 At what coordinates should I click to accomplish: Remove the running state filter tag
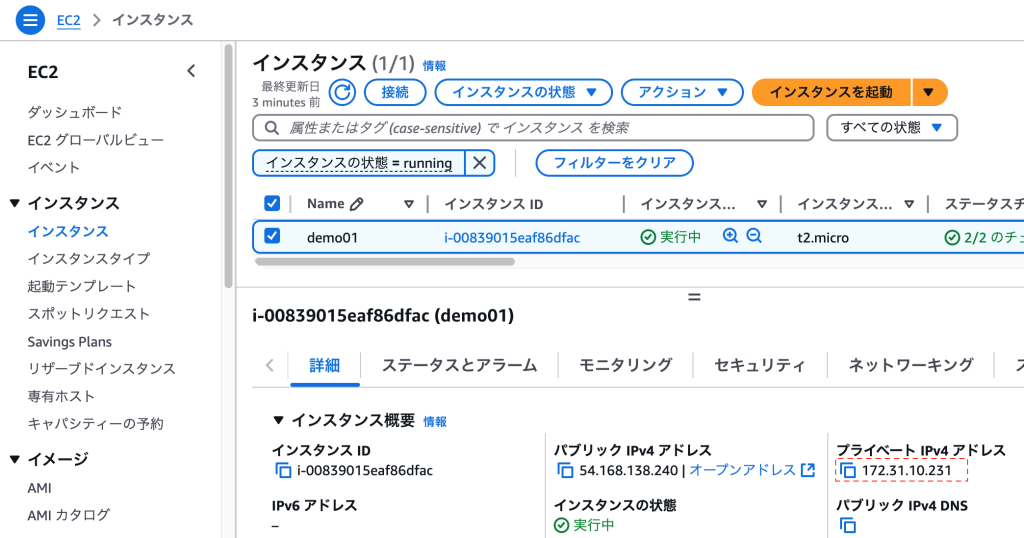[x=479, y=163]
